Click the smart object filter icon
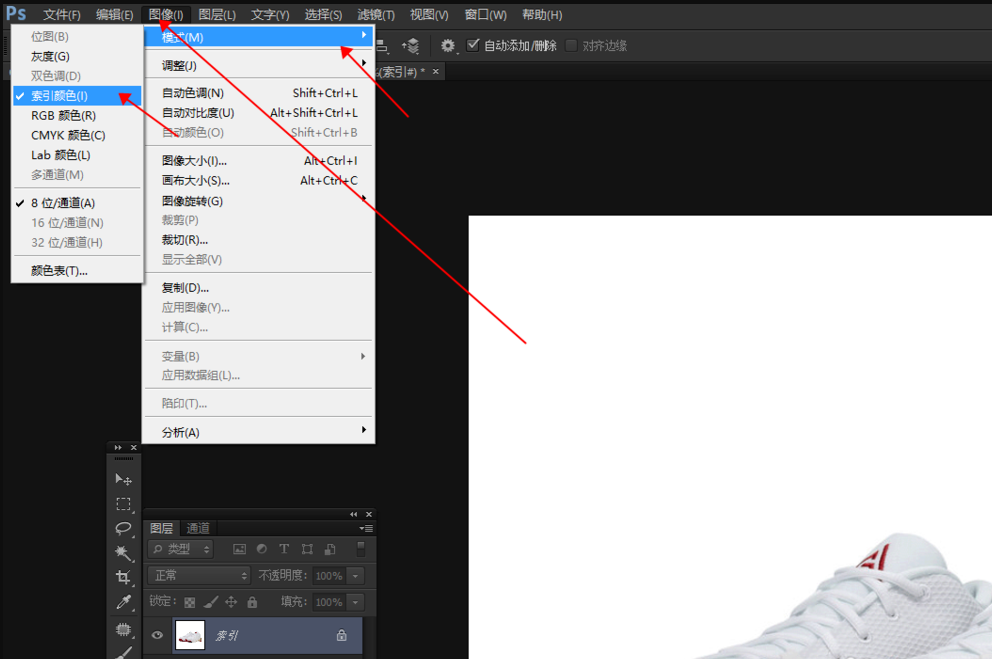Screen dimensions: 992x659 tap(330, 549)
